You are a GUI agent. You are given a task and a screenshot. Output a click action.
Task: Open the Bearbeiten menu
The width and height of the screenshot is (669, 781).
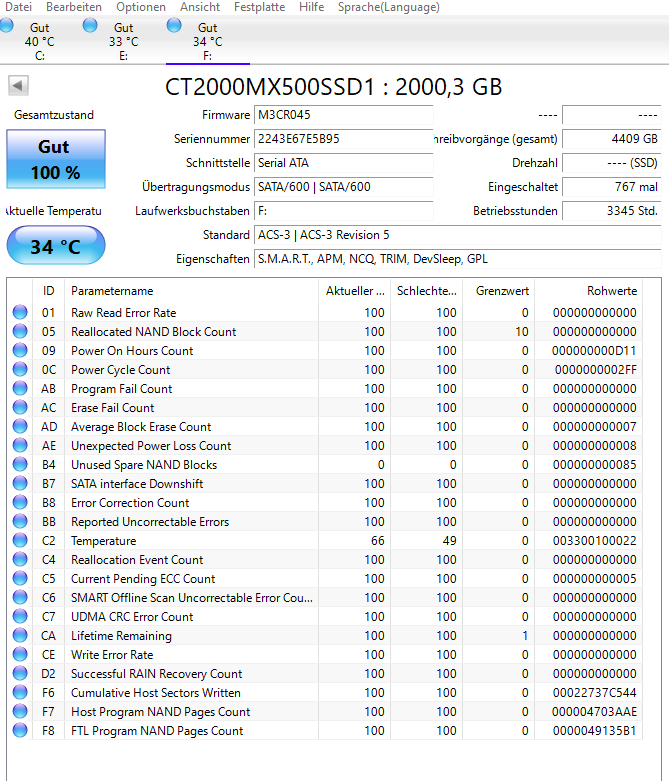pos(74,7)
